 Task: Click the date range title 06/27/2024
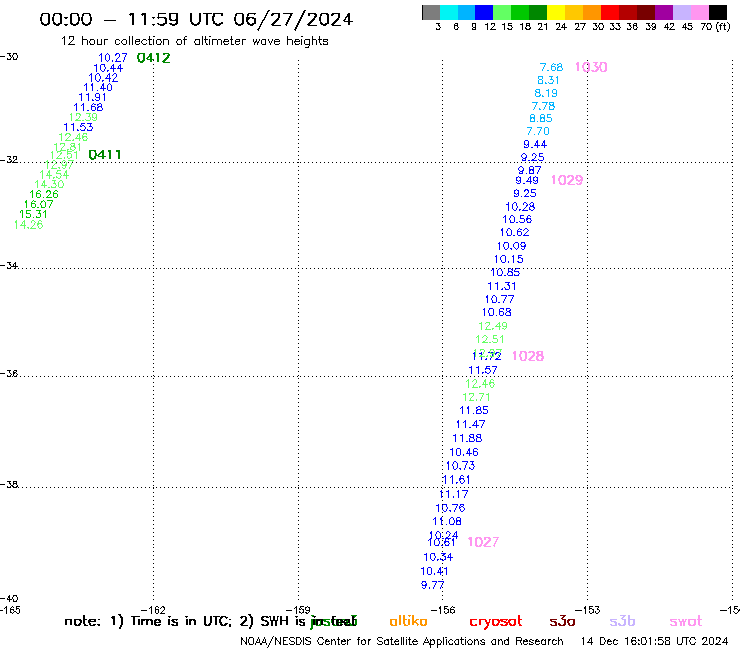[x=293, y=19]
